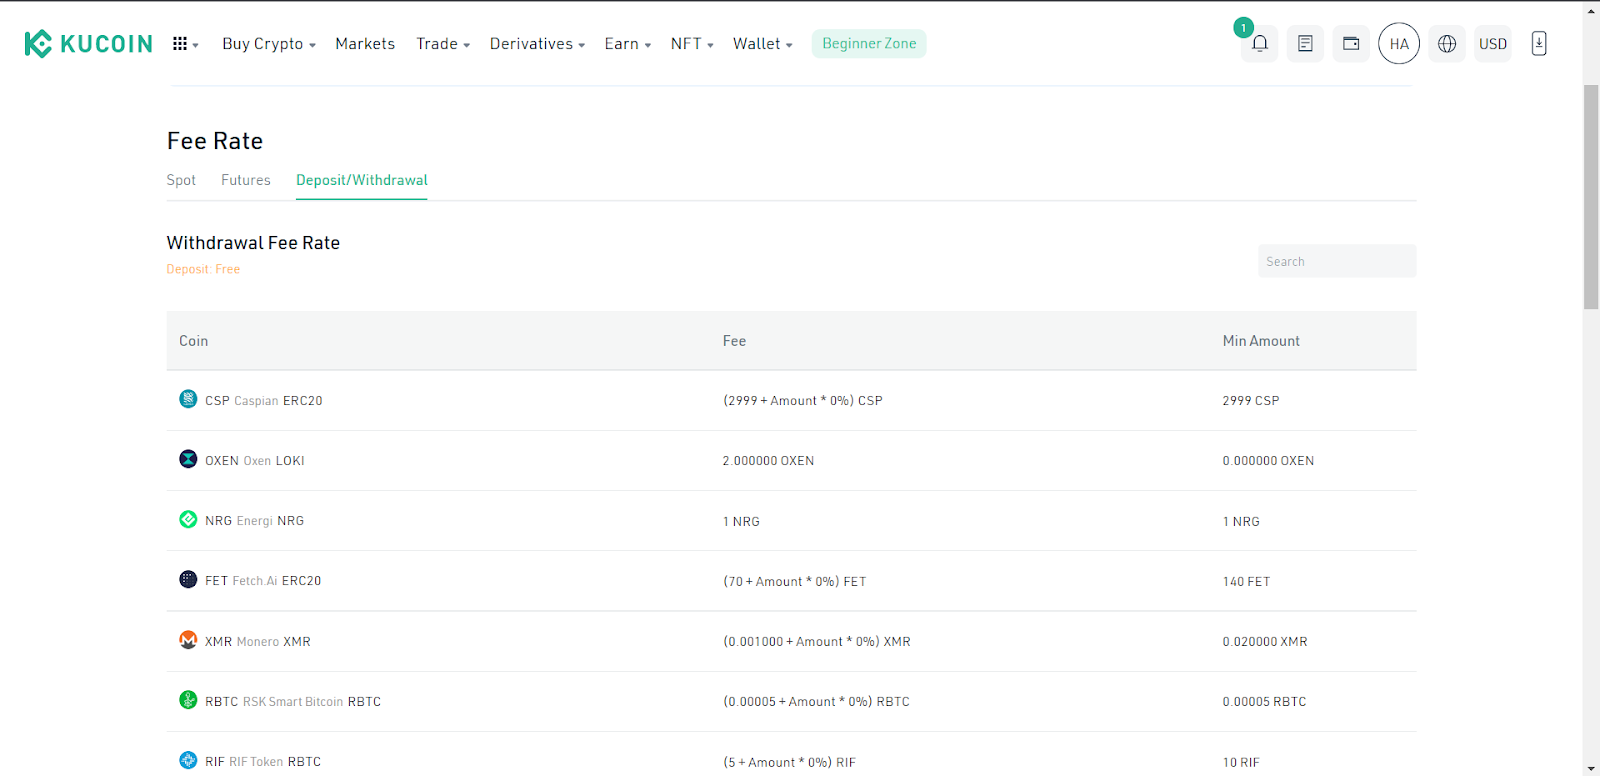Expand the Derivatives dropdown
The image size is (1600, 776).
coord(537,44)
